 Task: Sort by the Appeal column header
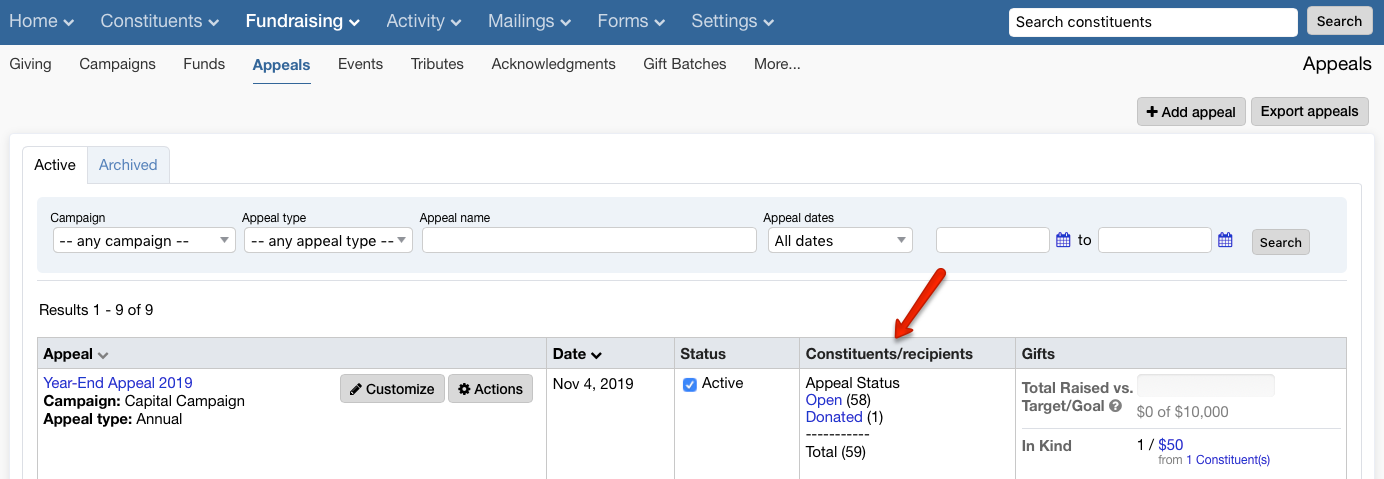pos(76,354)
